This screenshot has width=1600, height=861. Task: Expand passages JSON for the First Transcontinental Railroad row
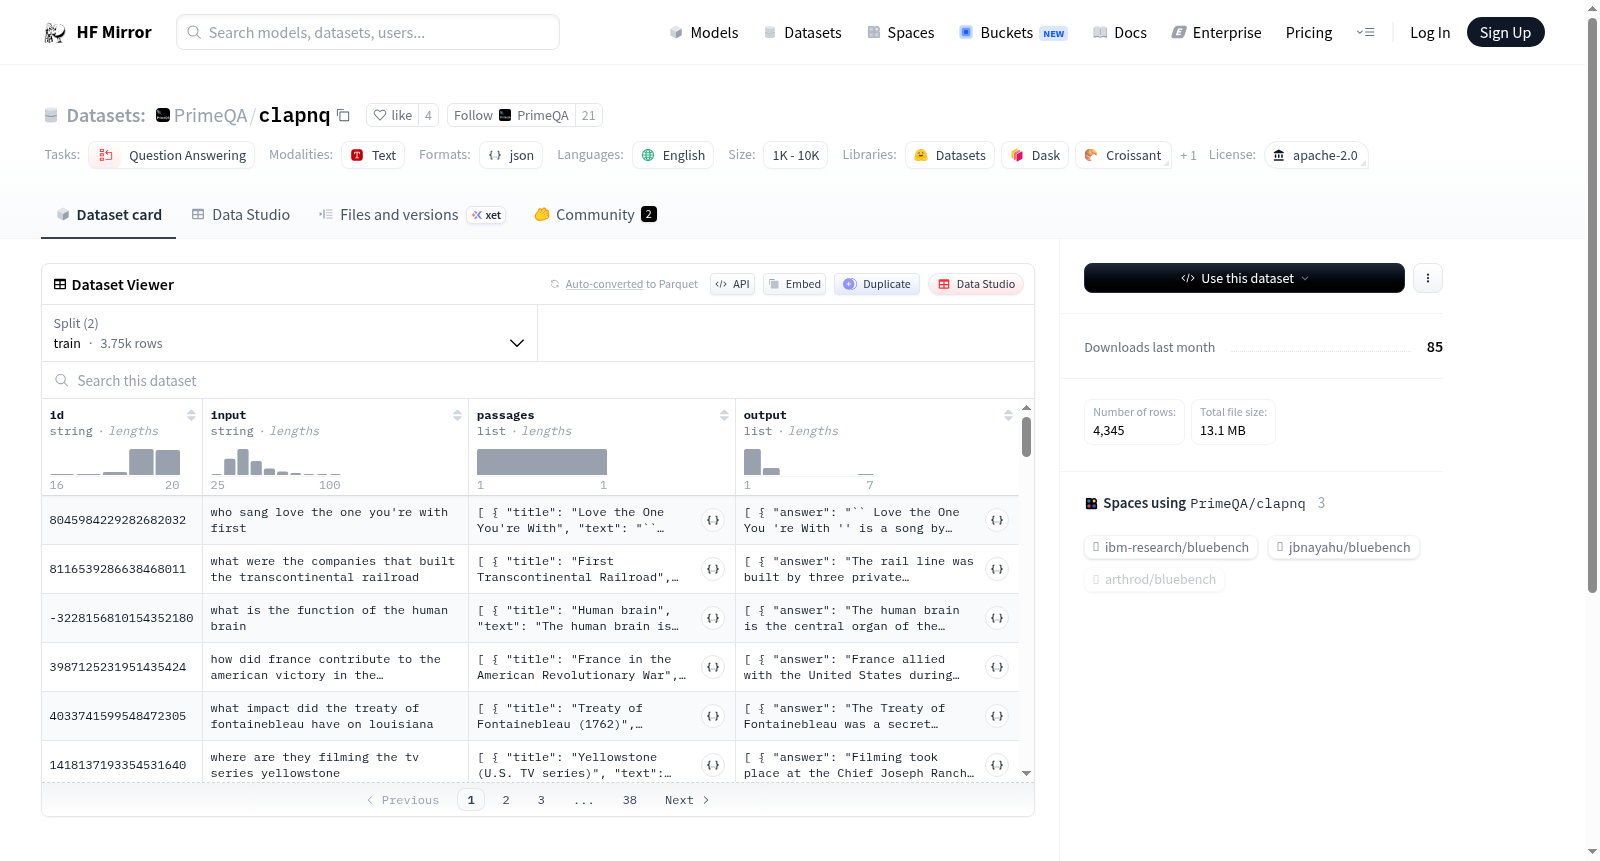[x=713, y=569]
